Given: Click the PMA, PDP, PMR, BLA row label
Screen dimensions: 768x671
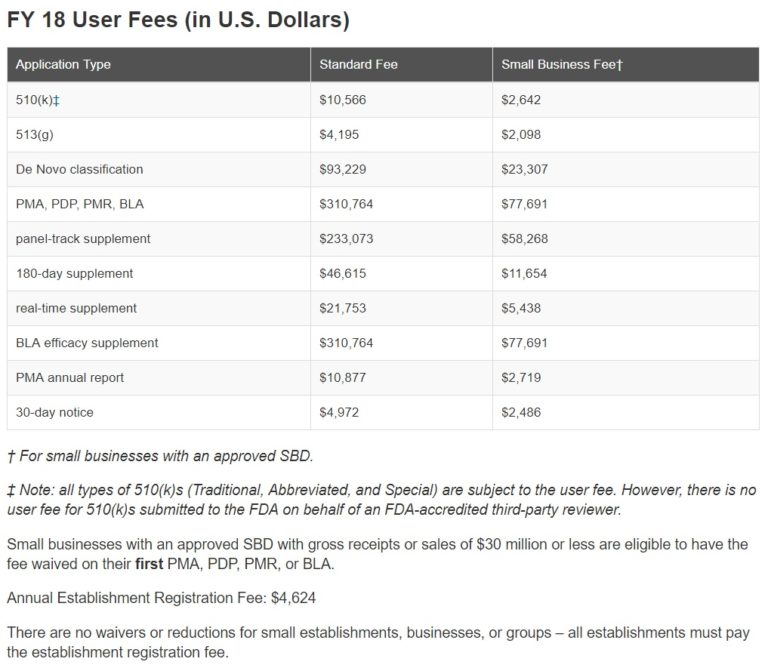Looking at the screenshot, I should 79,204.
